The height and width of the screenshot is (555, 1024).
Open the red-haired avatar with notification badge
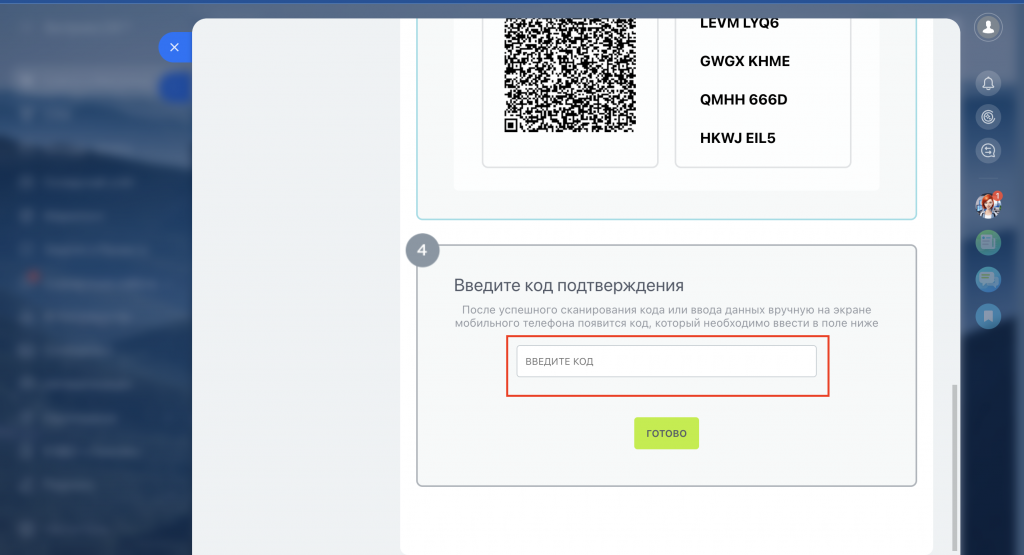pyautogui.click(x=988, y=206)
